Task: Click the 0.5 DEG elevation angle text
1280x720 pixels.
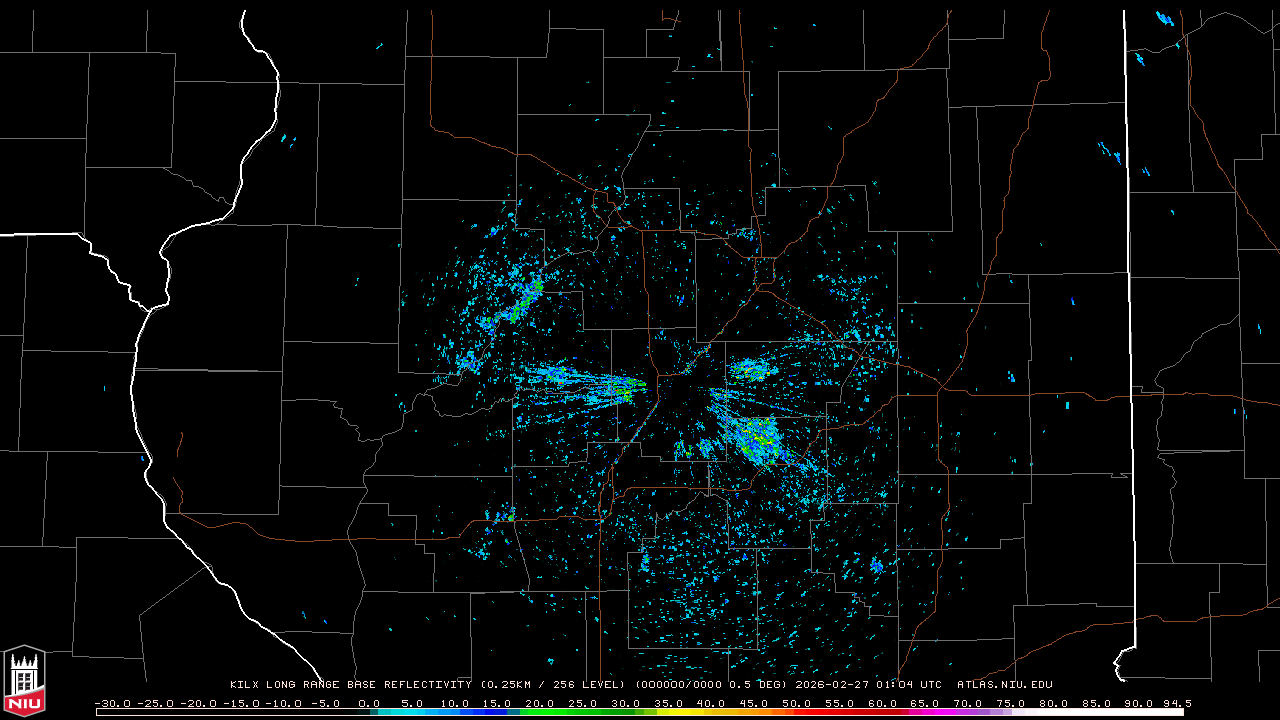Action: click(767, 685)
